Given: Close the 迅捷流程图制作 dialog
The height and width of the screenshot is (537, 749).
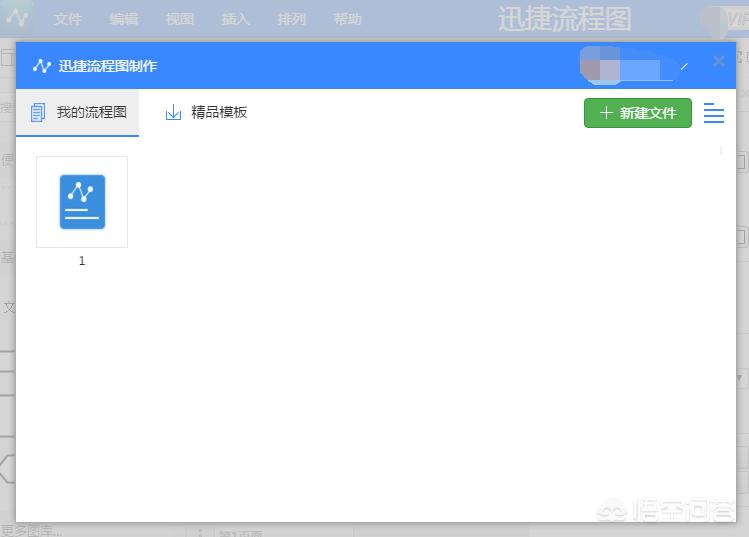Looking at the screenshot, I should [x=719, y=61].
